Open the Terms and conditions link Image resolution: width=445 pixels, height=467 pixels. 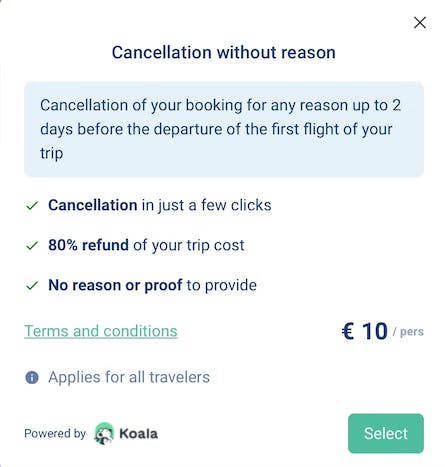(101, 331)
